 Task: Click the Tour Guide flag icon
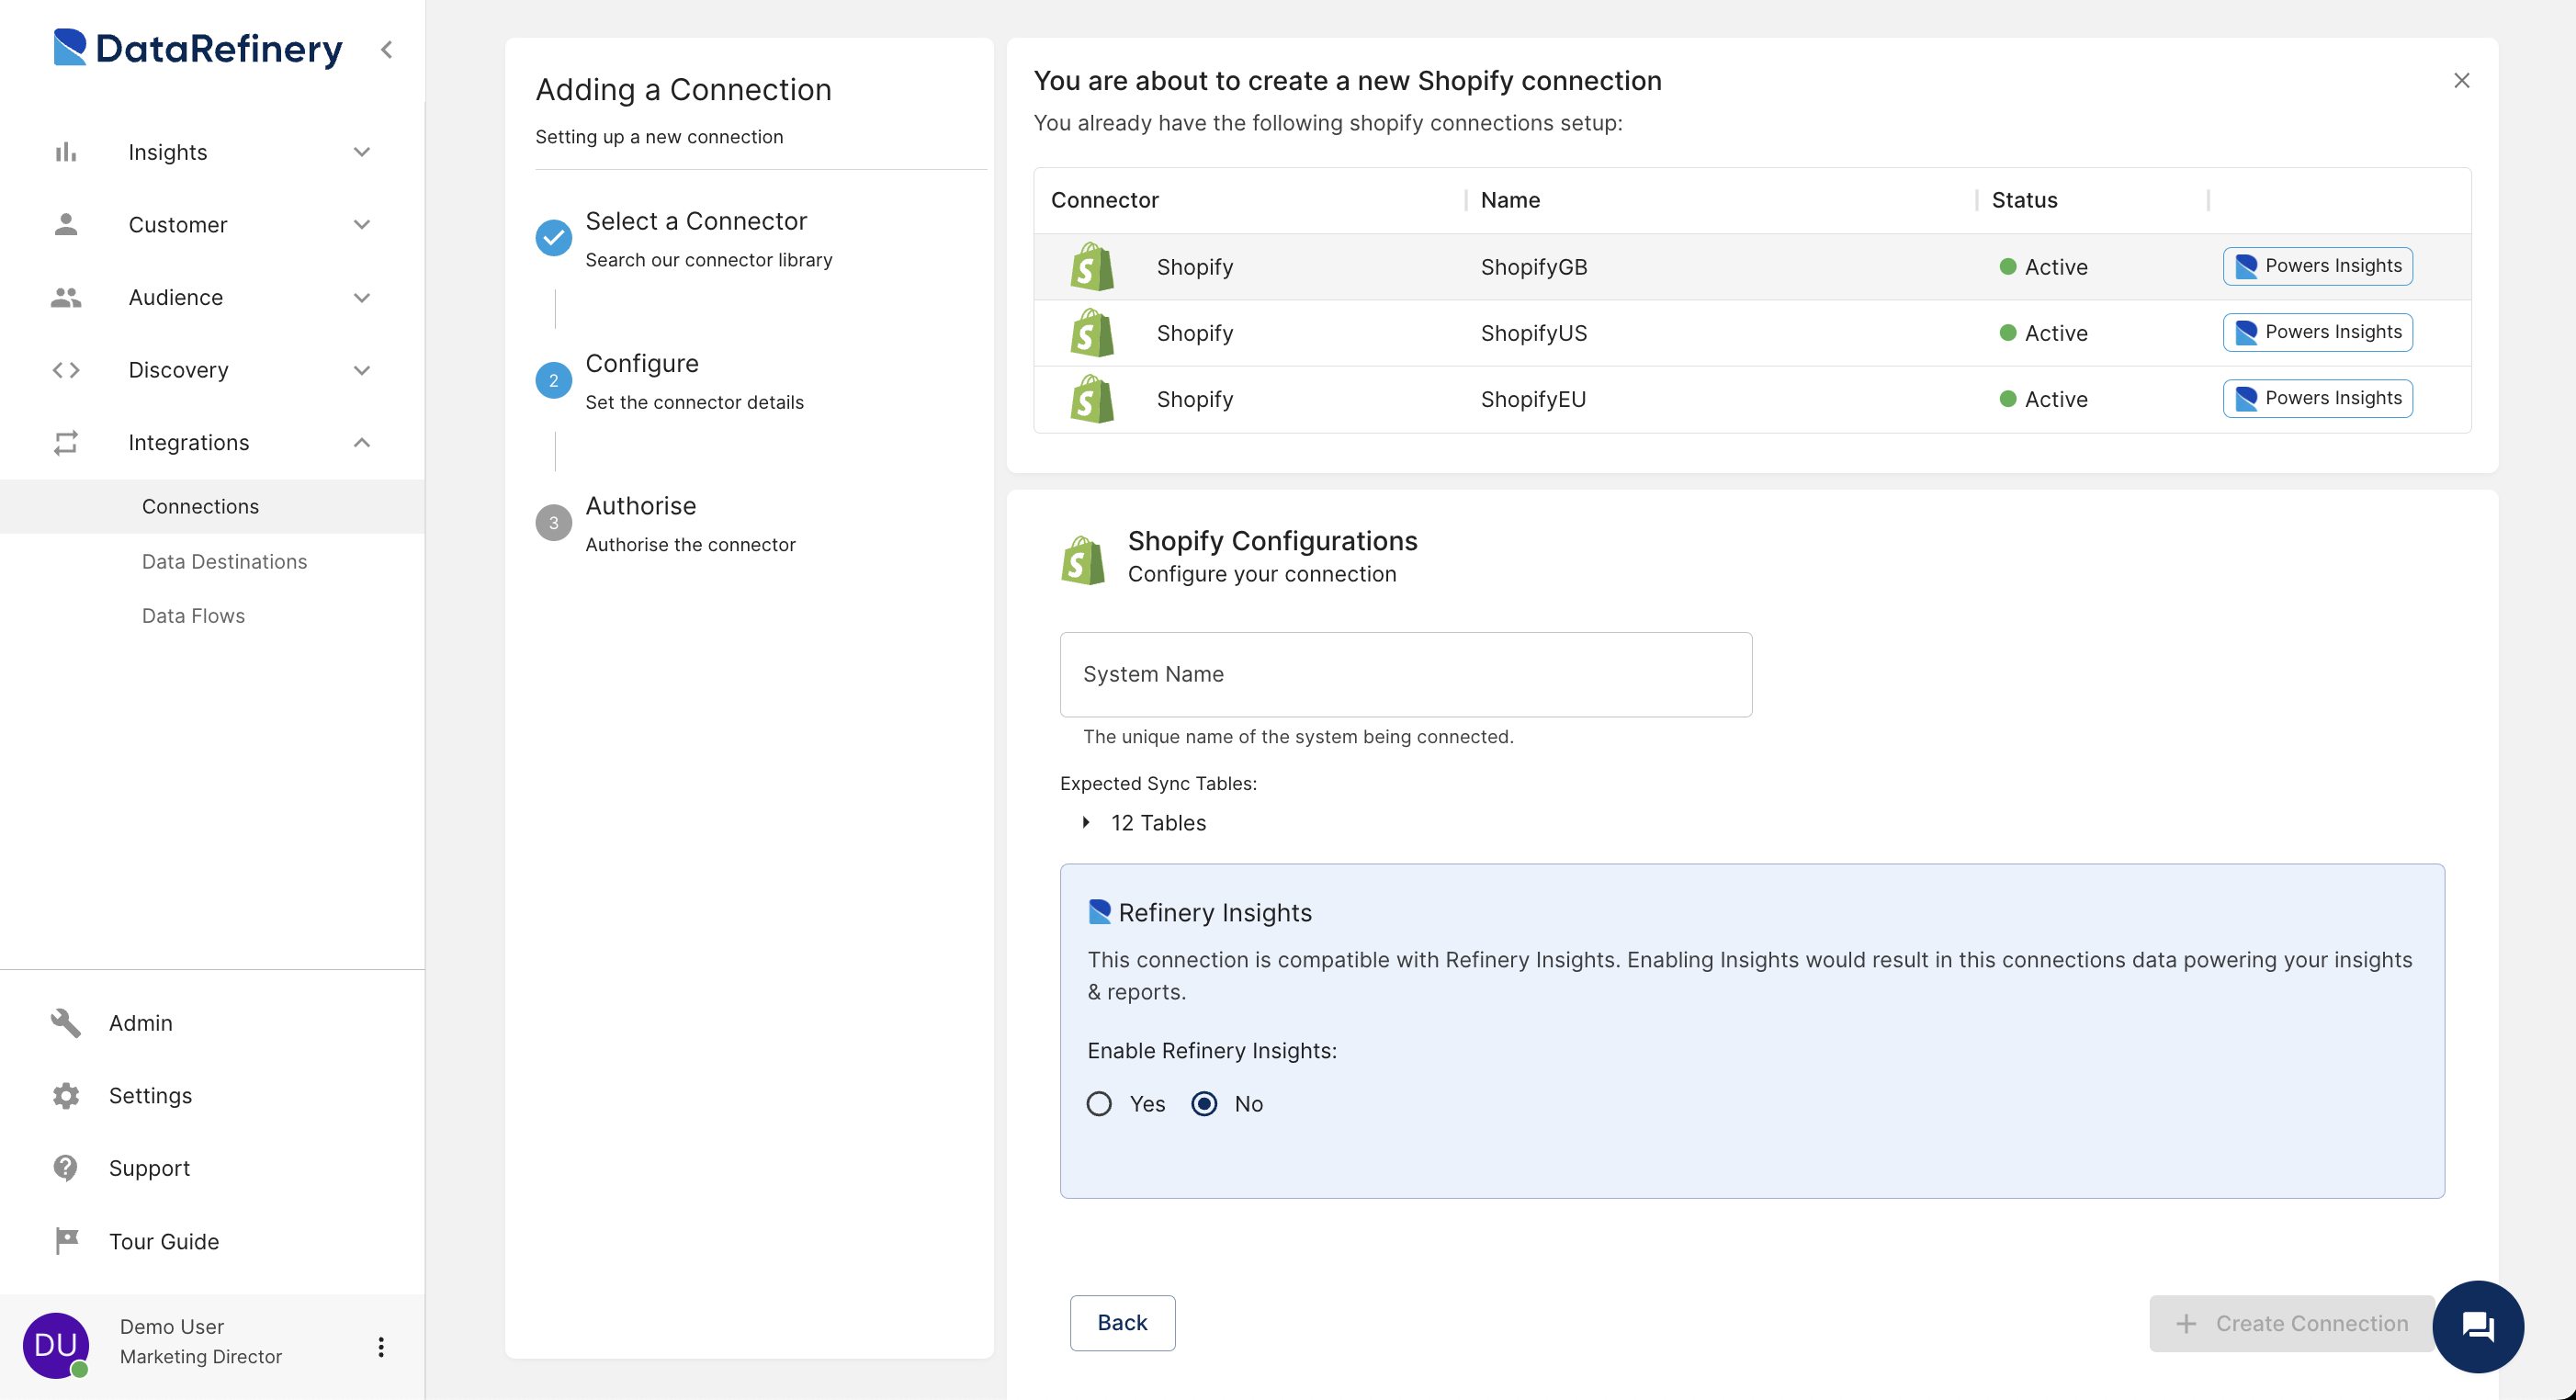point(66,1241)
